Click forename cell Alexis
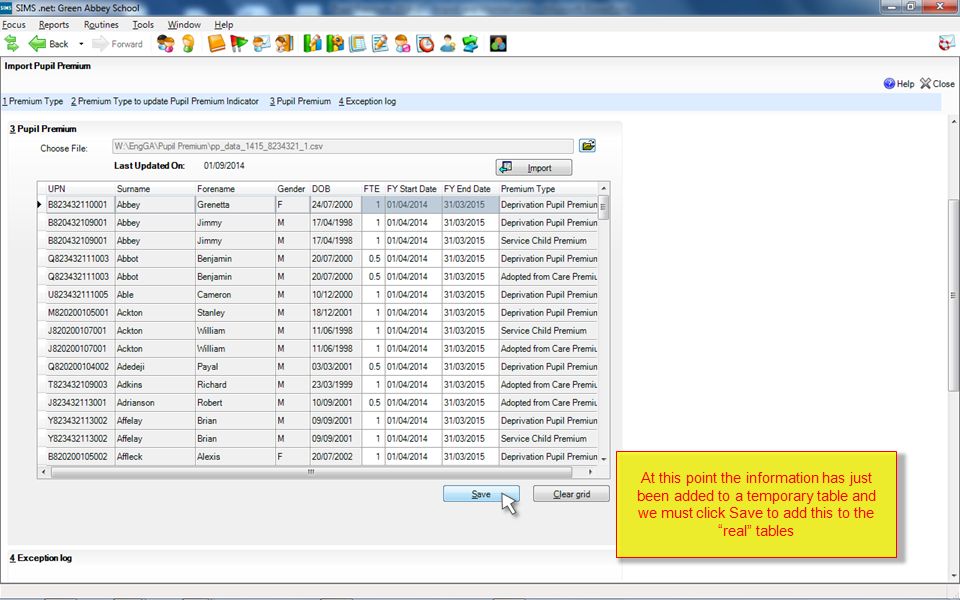This screenshot has height=600, width=960. tap(235, 456)
